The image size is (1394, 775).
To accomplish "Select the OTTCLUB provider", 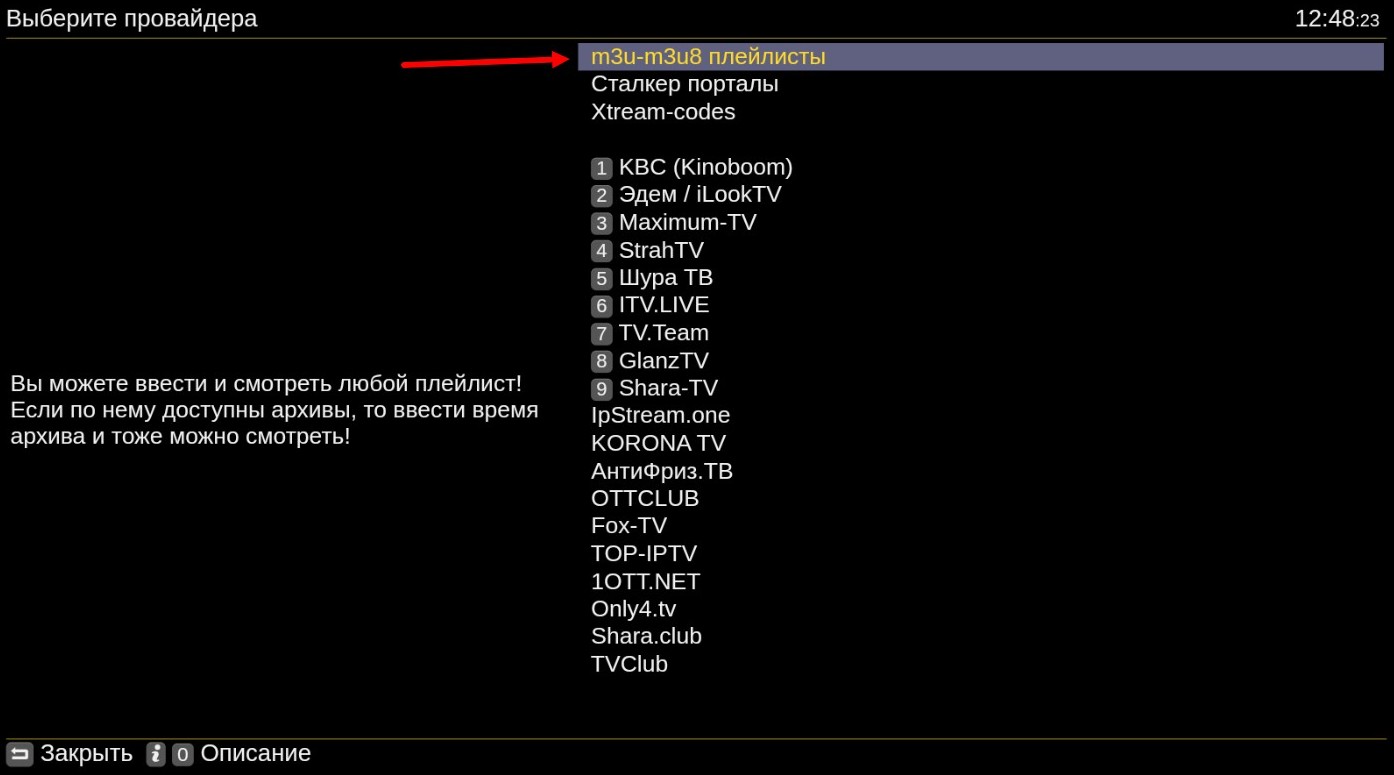I will point(645,498).
